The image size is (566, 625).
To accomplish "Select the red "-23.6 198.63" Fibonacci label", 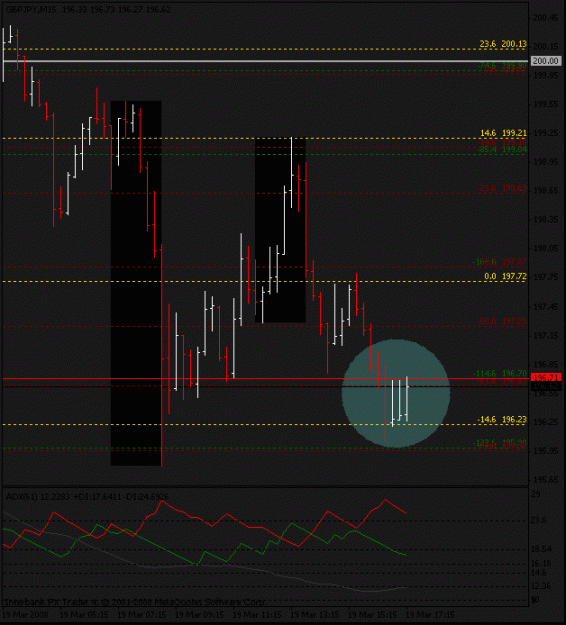I will click(503, 188).
